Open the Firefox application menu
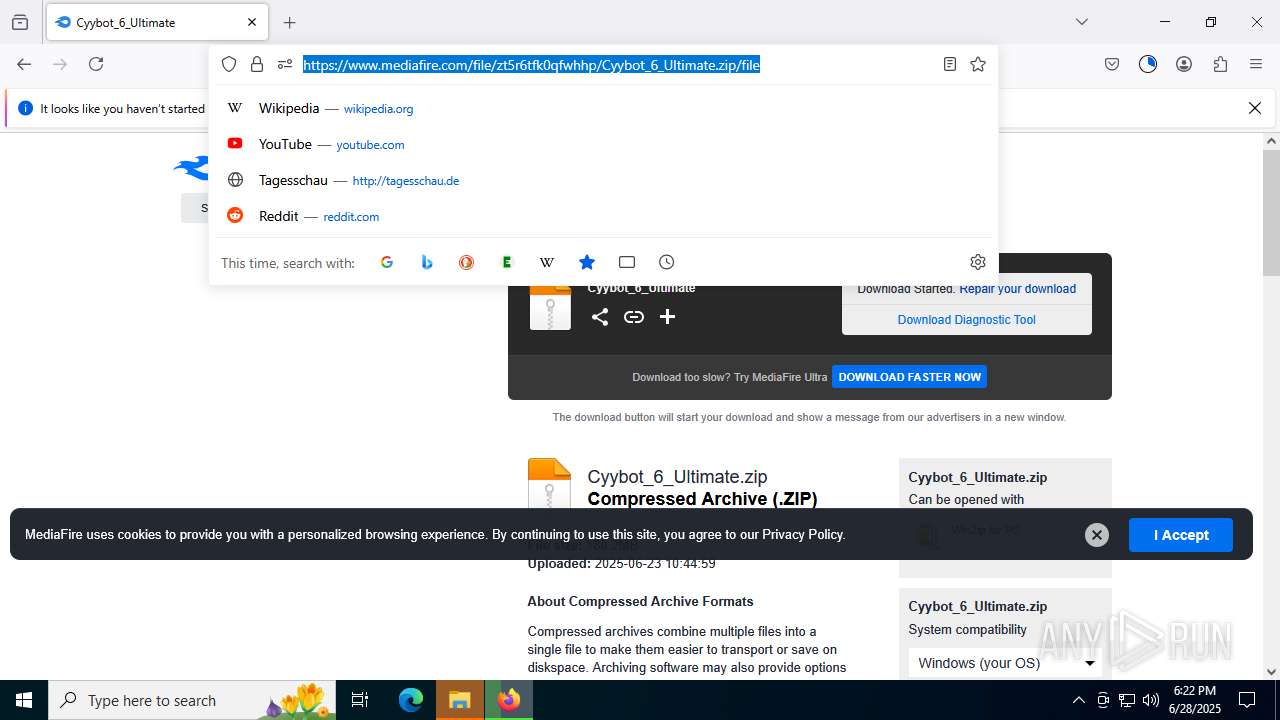 pyautogui.click(x=1256, y=64)
